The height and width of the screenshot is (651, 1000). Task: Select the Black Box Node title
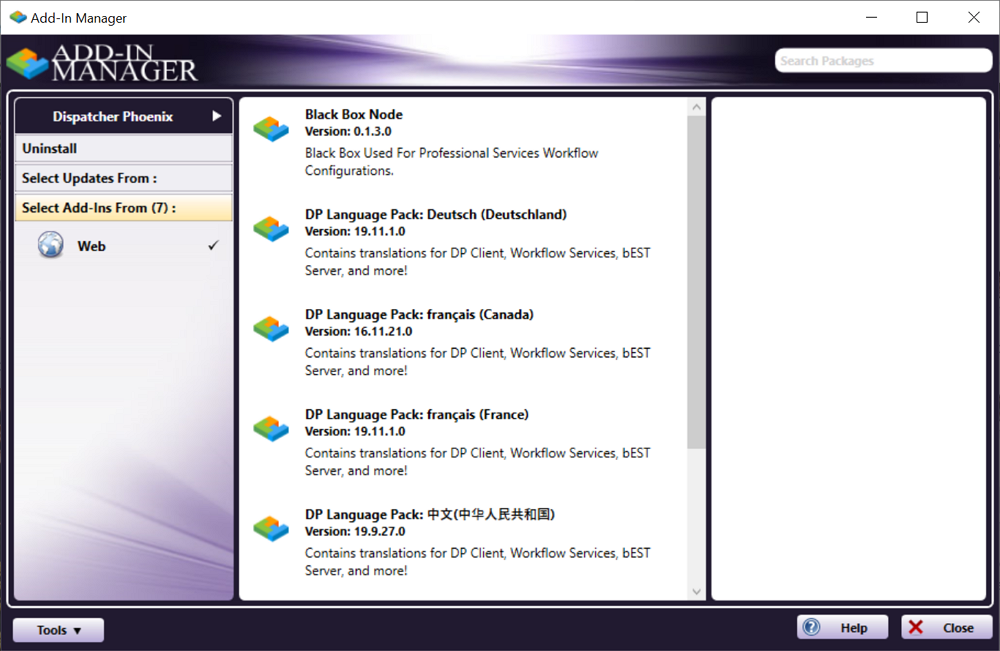click(353, 114)
